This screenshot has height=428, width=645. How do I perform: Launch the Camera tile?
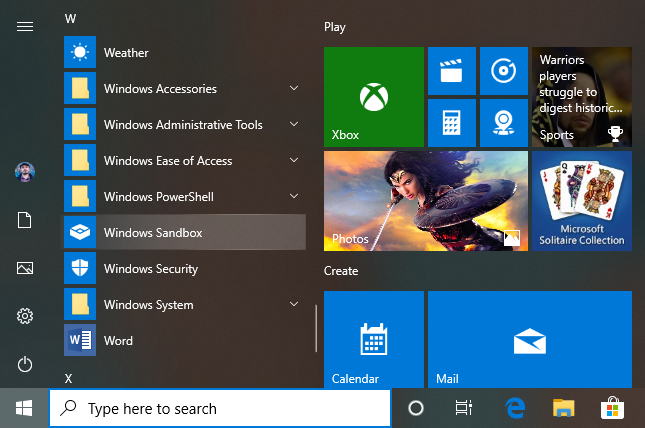click(x=503, y=122)
